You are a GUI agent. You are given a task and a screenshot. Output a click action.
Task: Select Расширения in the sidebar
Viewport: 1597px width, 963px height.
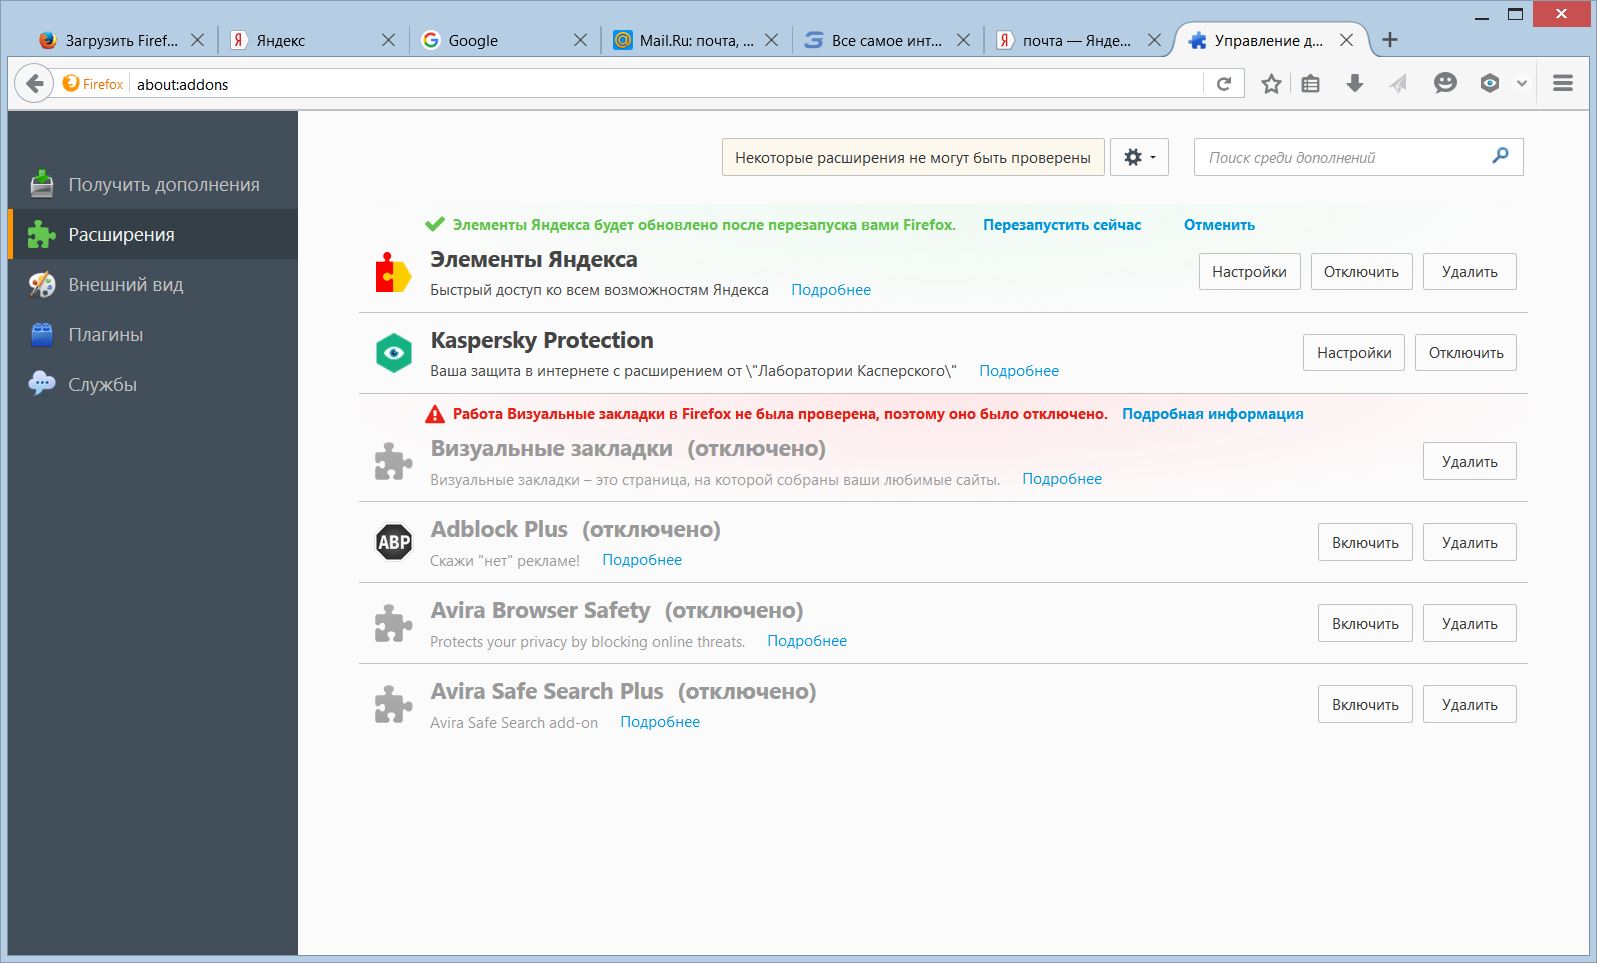[153, 234]
